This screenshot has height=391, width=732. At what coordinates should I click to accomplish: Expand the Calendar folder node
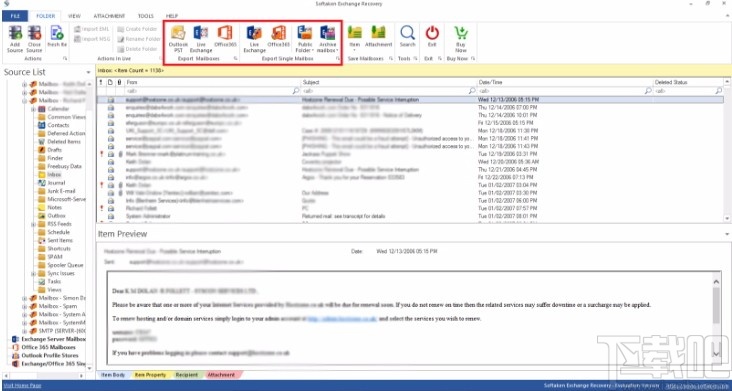pyautogui.click(x=34, y=109)
